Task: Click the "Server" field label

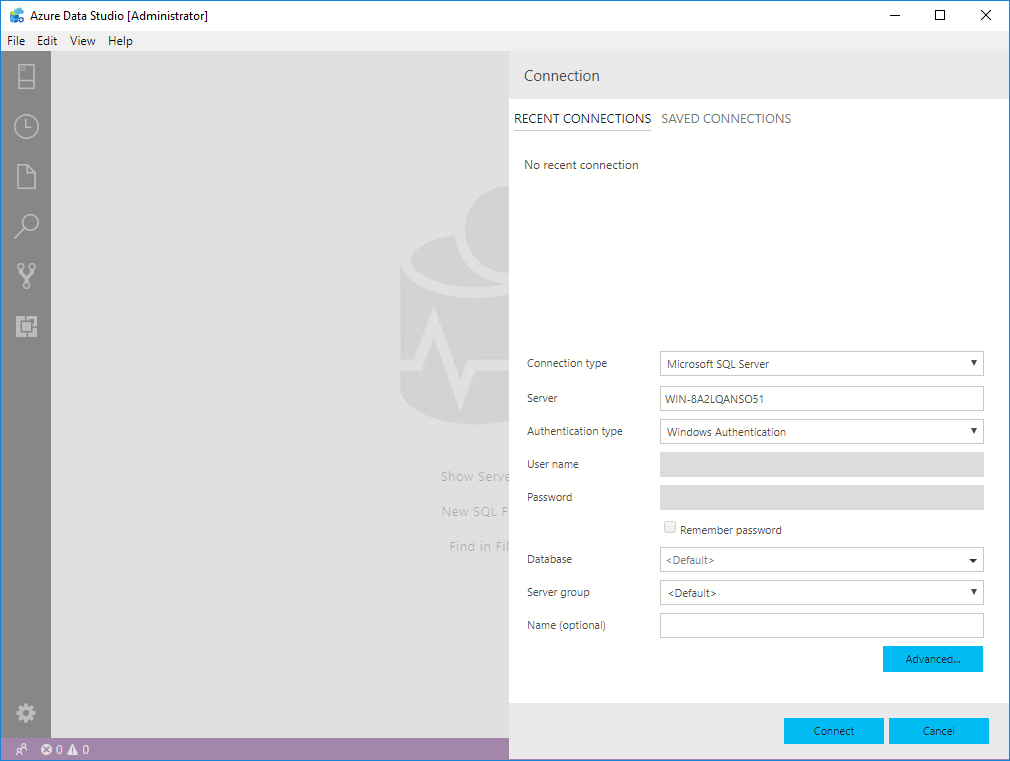Action: tap(542, 398)
